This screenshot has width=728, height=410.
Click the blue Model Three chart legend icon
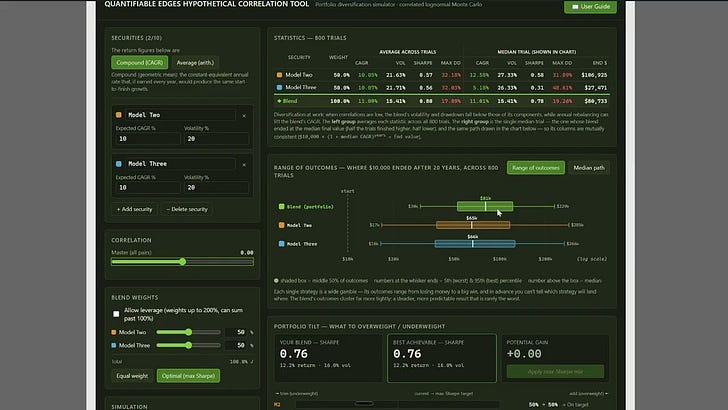[x=281, y=244]
